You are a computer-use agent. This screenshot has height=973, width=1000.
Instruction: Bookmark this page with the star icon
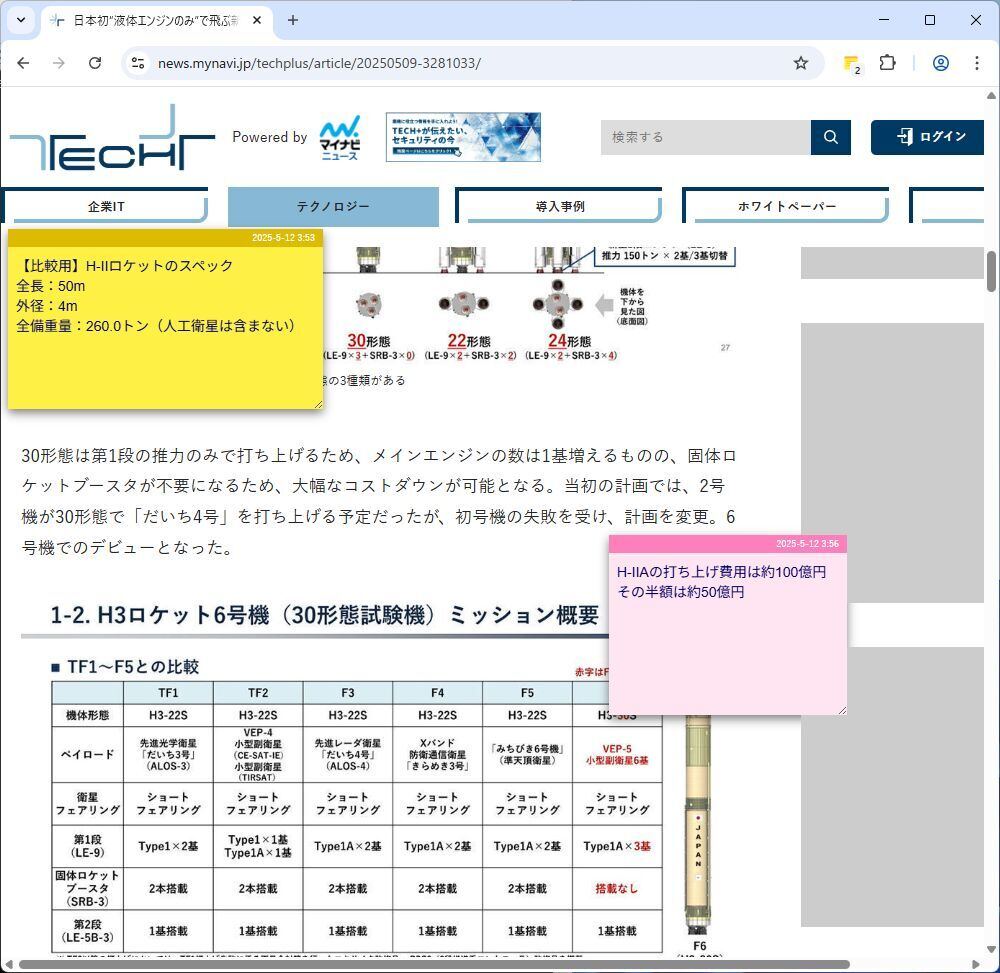pos(801,63)
